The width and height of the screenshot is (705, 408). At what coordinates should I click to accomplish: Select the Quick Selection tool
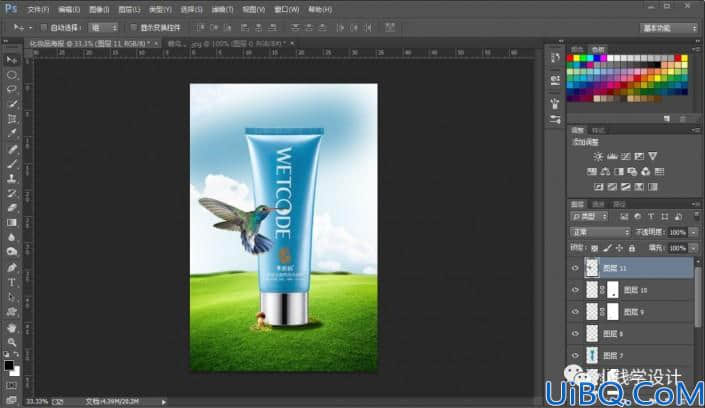coord(12,104)
